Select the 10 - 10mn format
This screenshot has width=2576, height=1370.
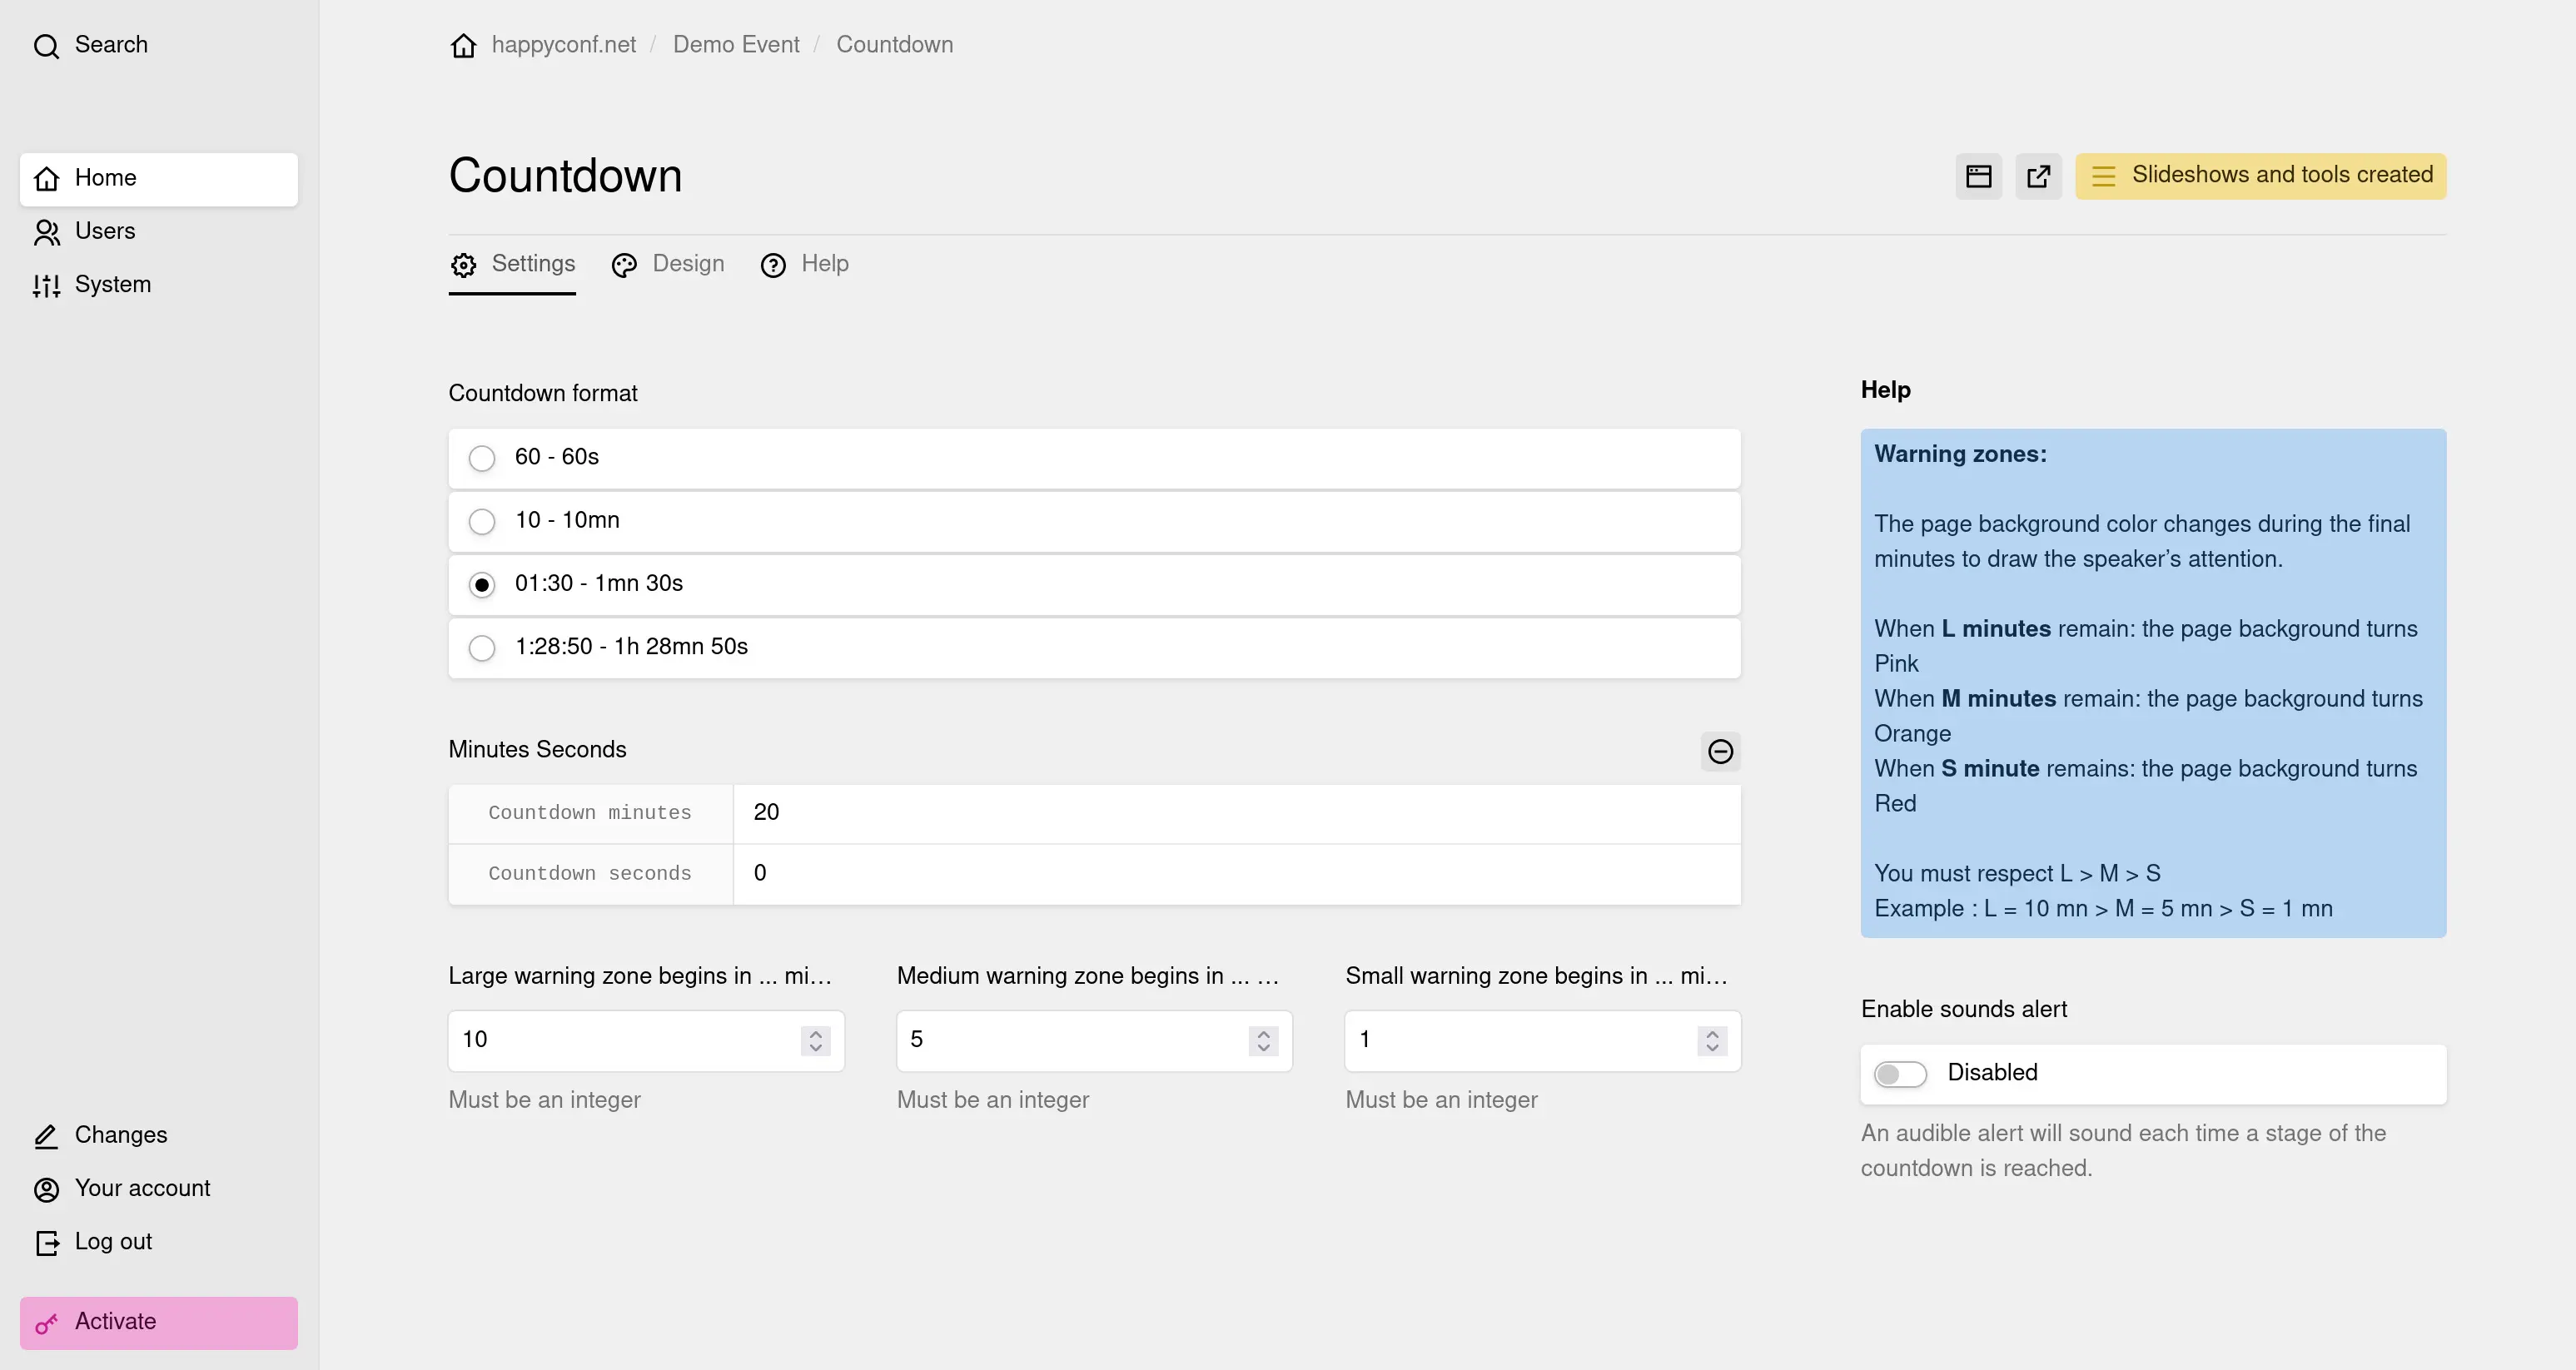(1094, 521)
